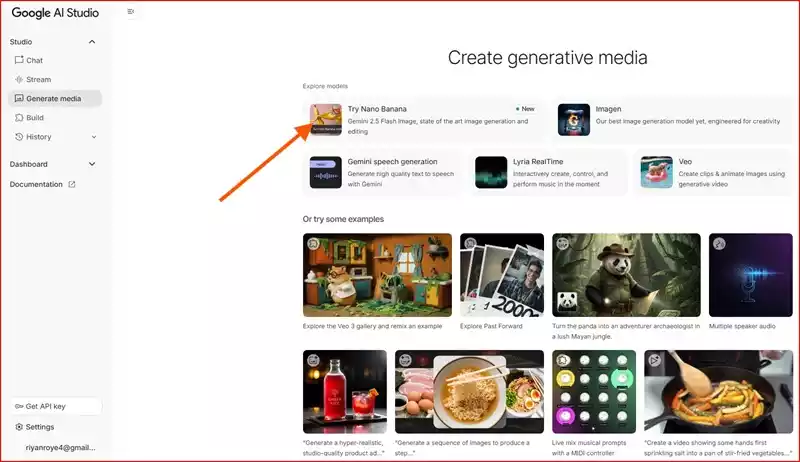The width and height of the screenshot is (800, 462).
Task: Open the hyper-realistic product ad example
Action: pos(345,392)
